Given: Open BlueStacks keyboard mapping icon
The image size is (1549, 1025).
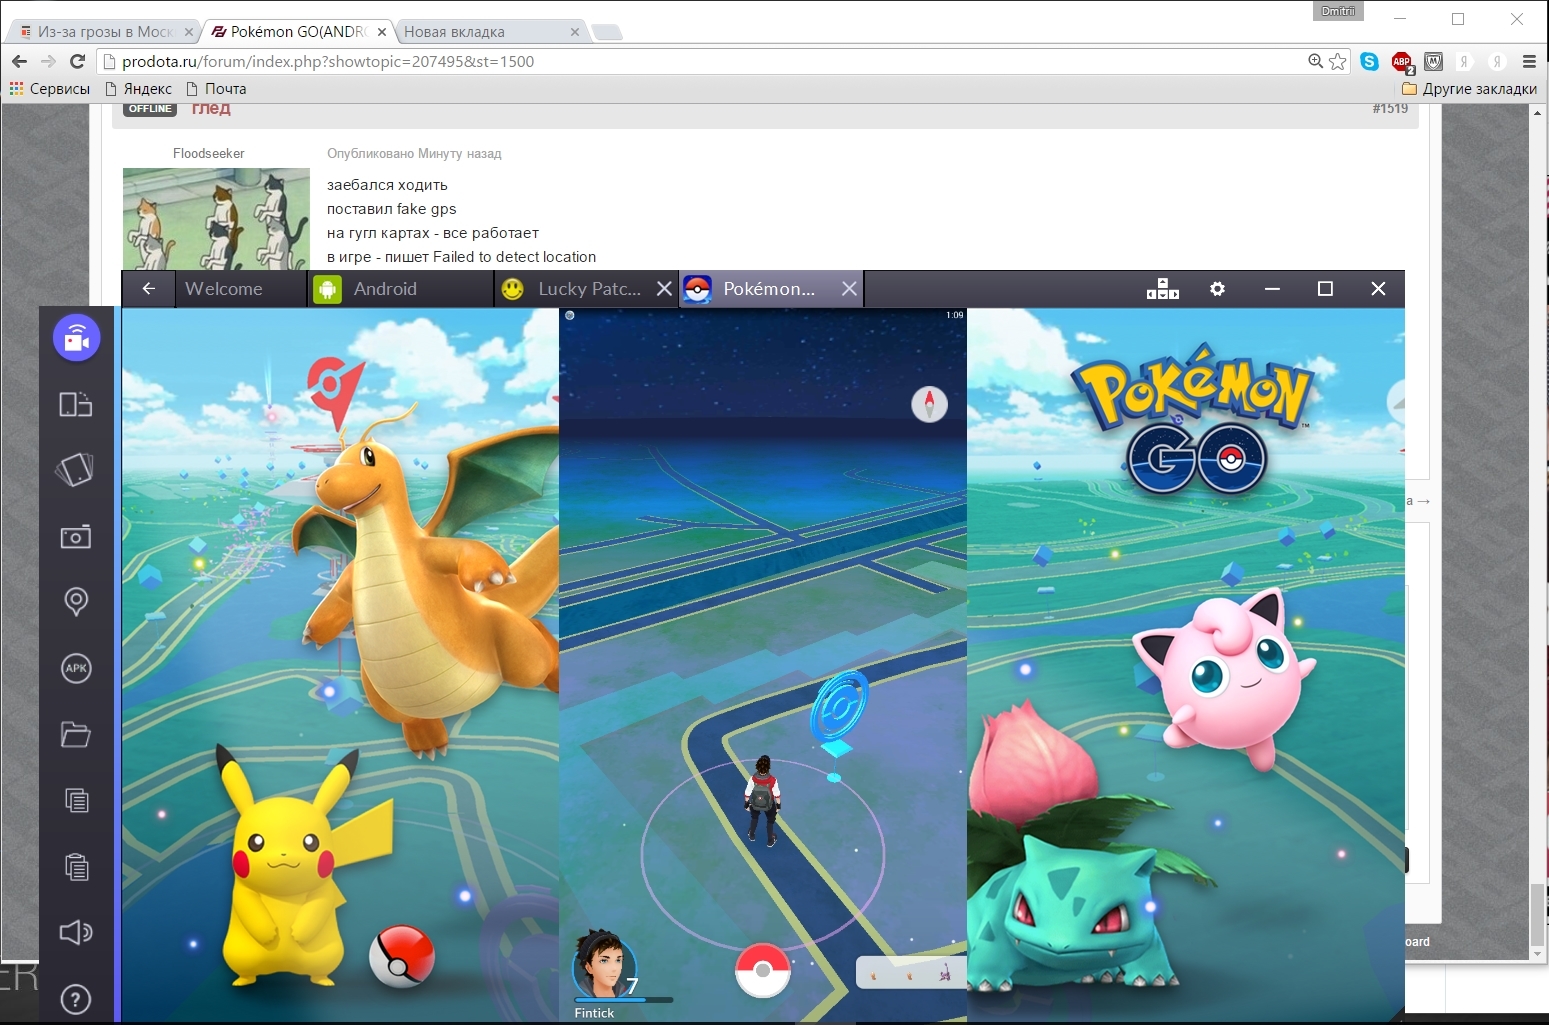Looking at the screenshot, I should click(1162, 289).
